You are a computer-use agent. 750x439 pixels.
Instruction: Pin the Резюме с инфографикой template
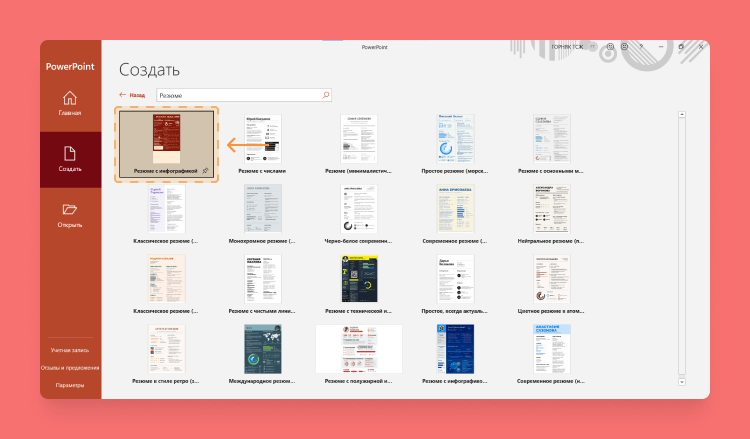tap(205, 171)
